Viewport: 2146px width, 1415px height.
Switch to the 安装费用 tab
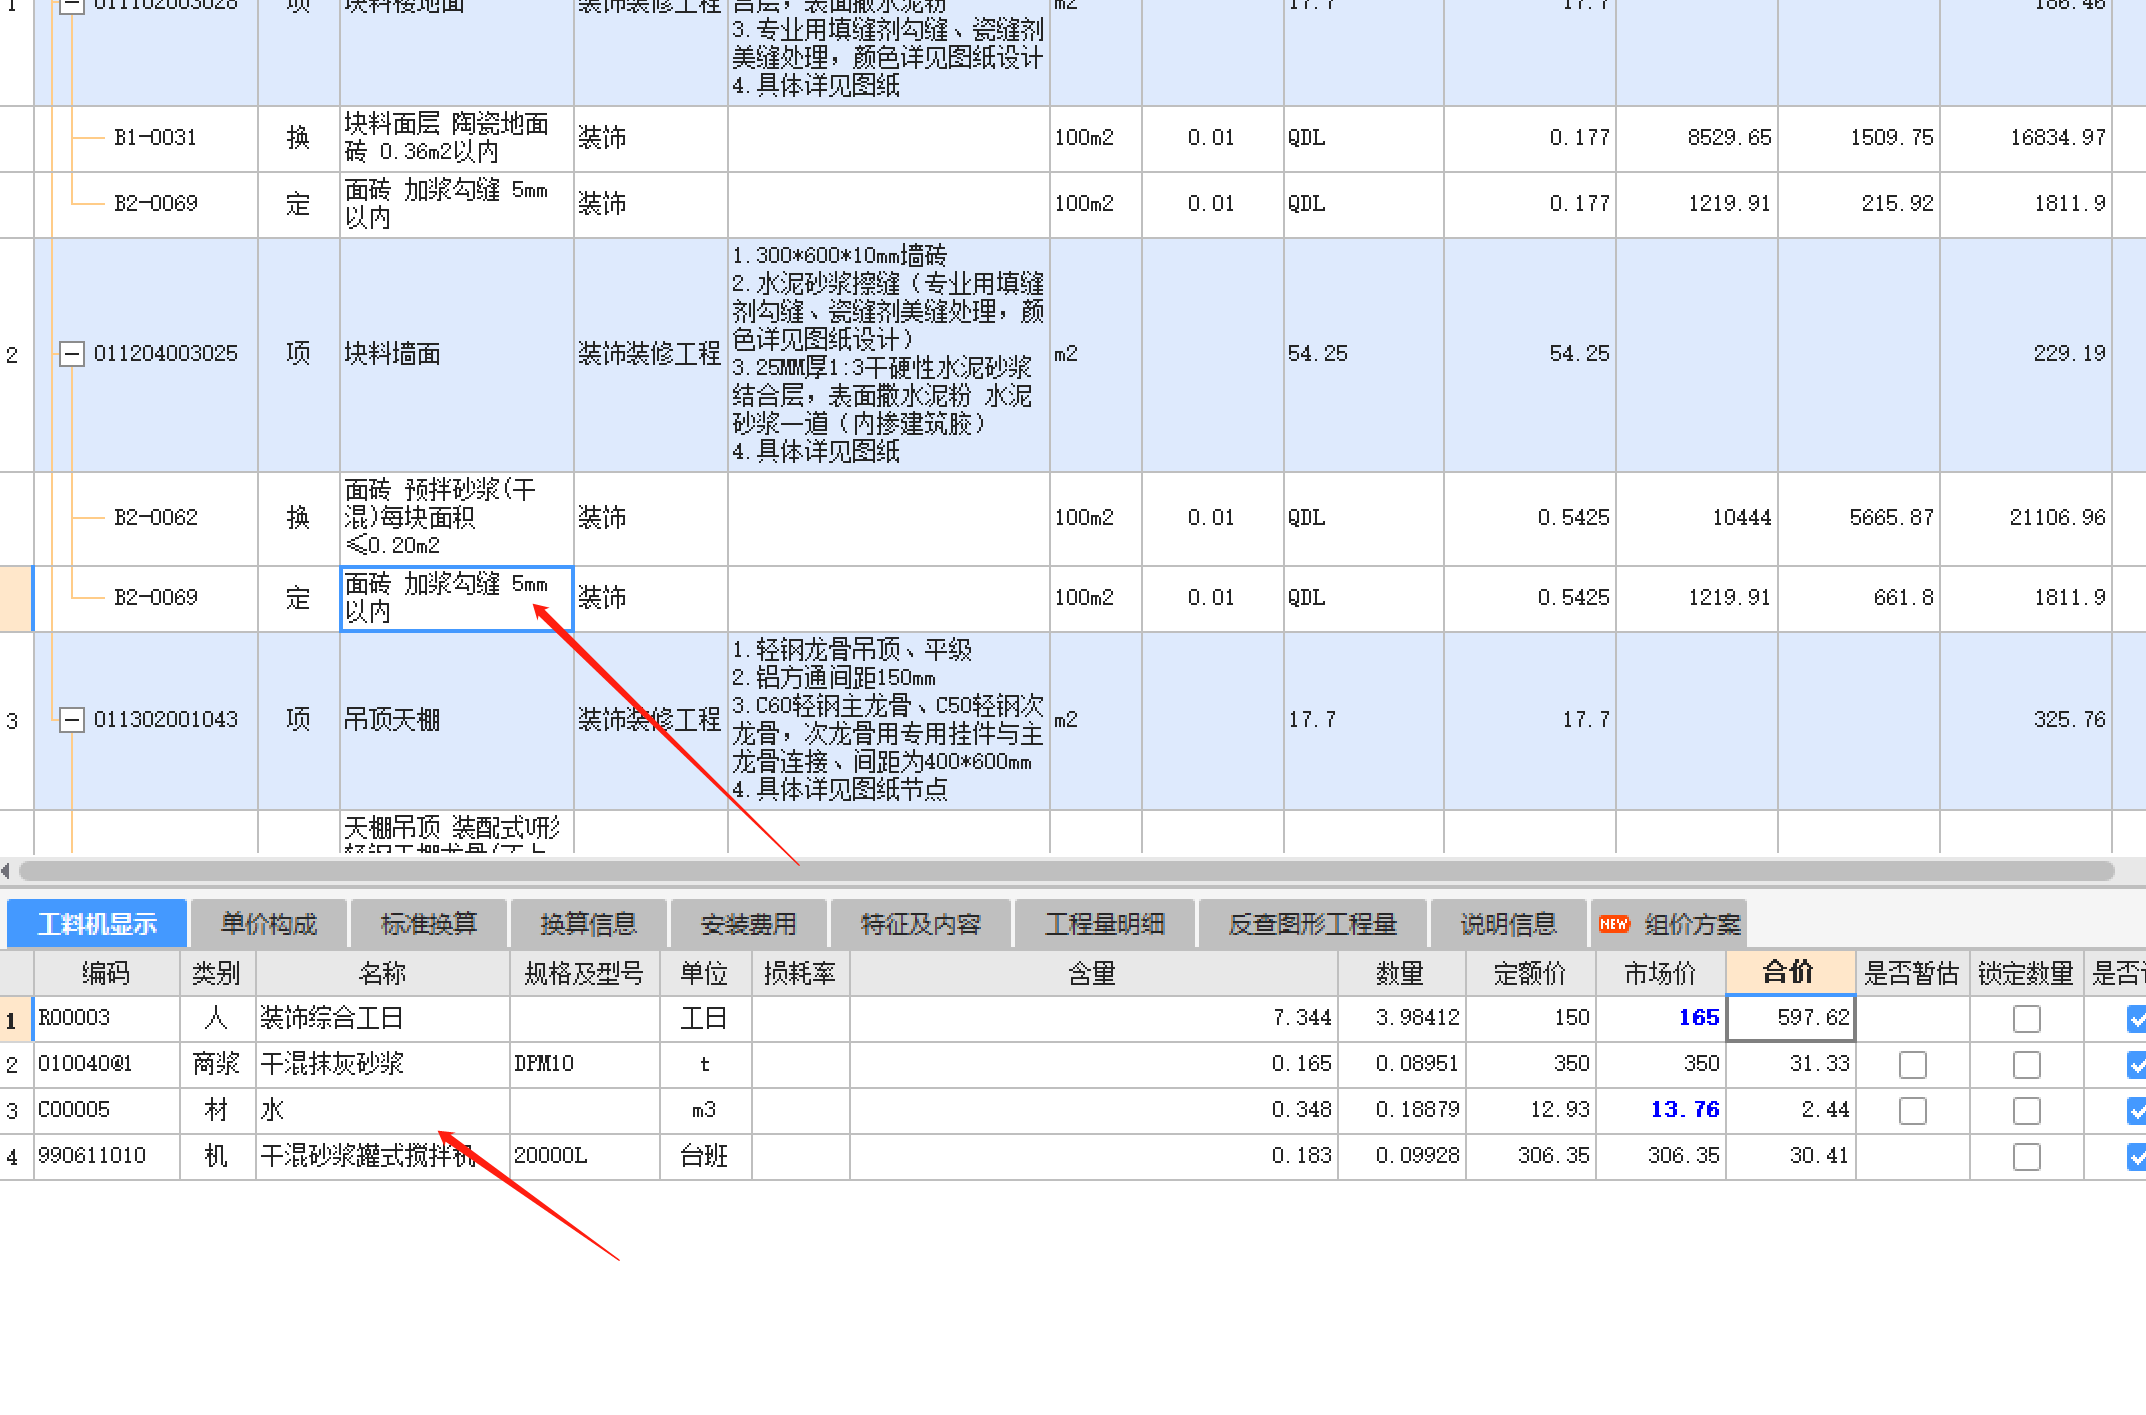click(748, 923)
